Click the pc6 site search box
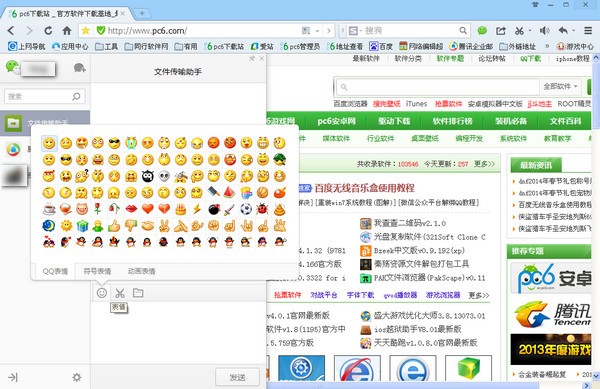 tap(437, 87)
